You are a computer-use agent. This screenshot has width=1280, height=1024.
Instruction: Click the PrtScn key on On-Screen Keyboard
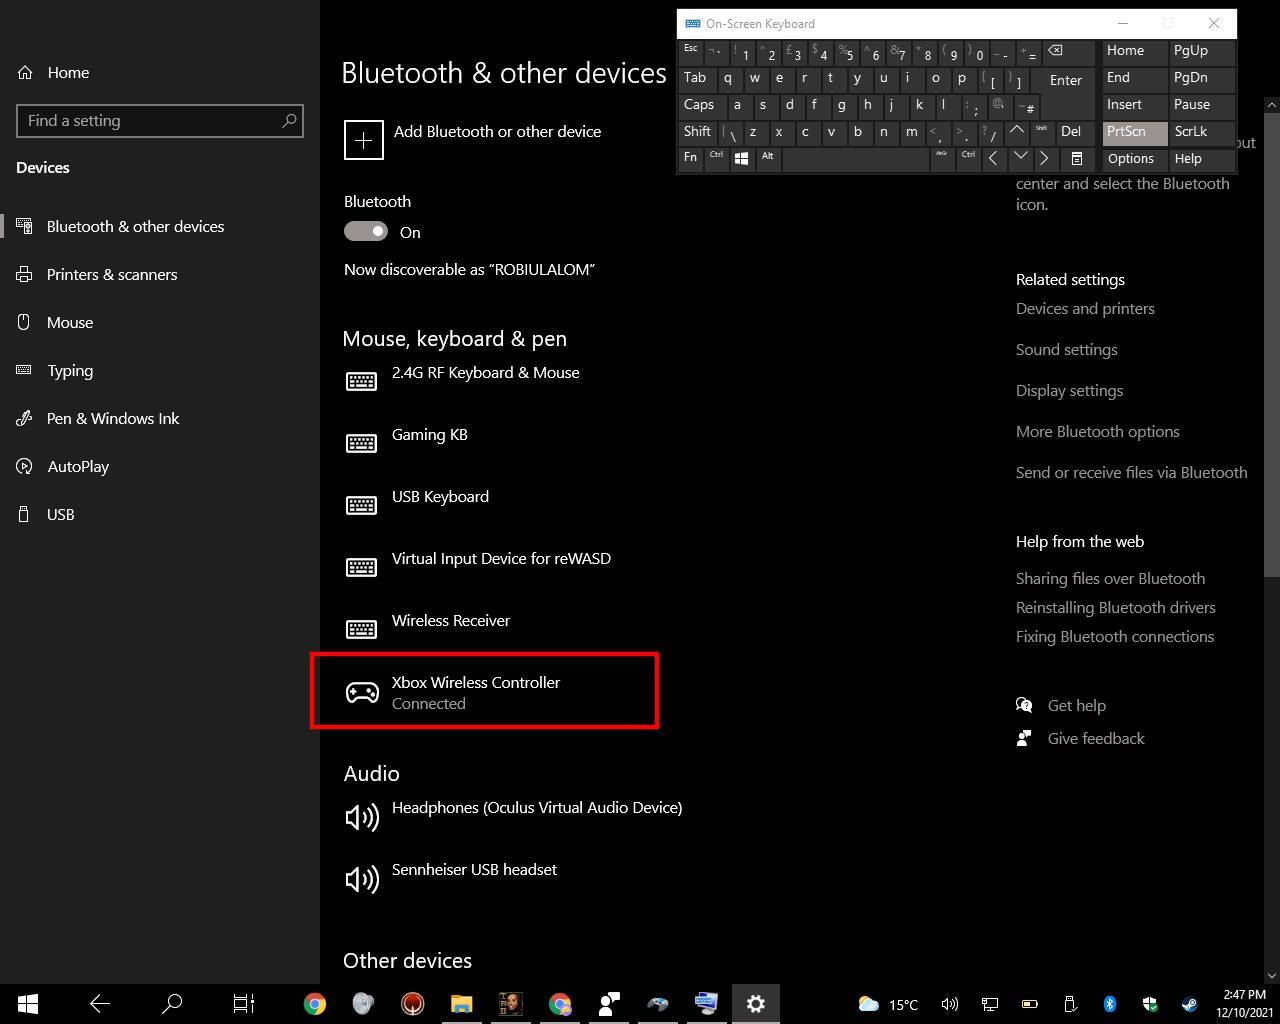point(1134,132)
